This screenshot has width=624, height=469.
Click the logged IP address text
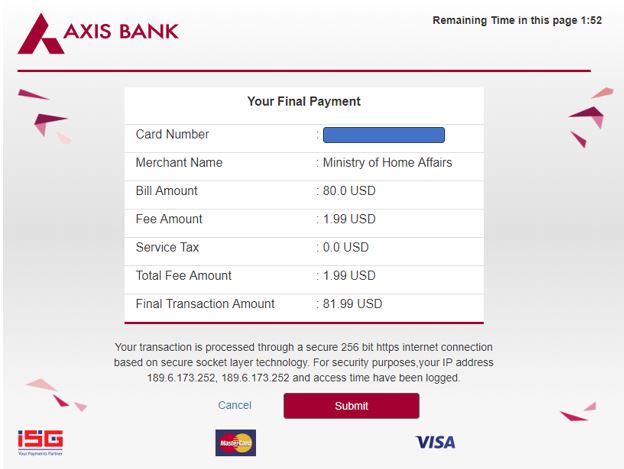pos(218,378)
